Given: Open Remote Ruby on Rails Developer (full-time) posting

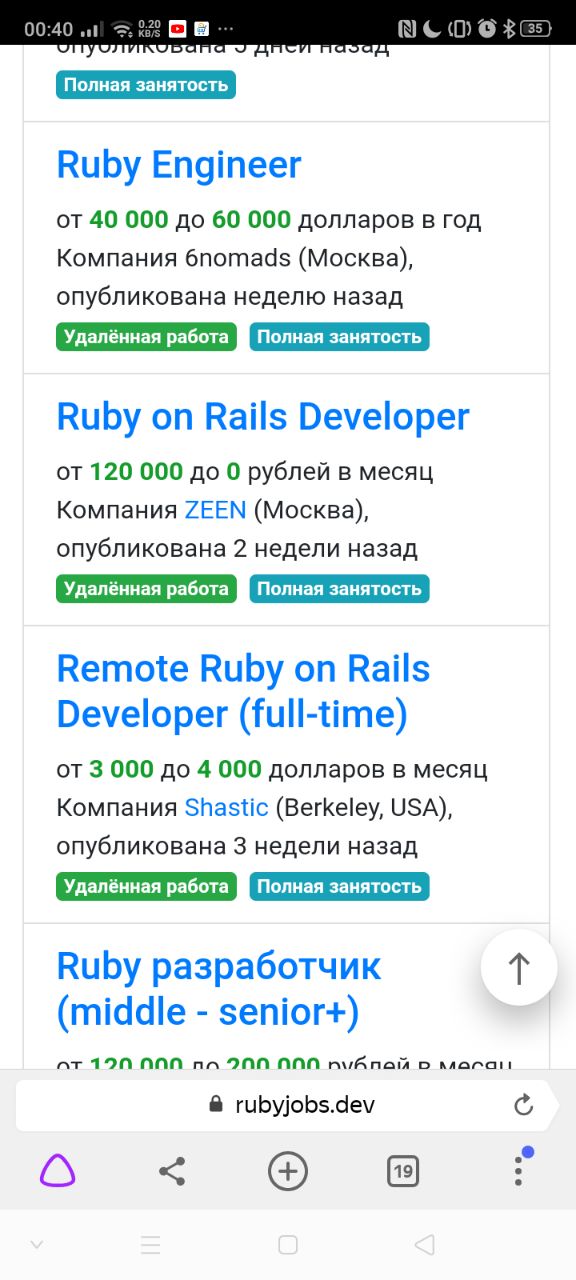Looking at the screenshot, I should [x=243, y=691].
